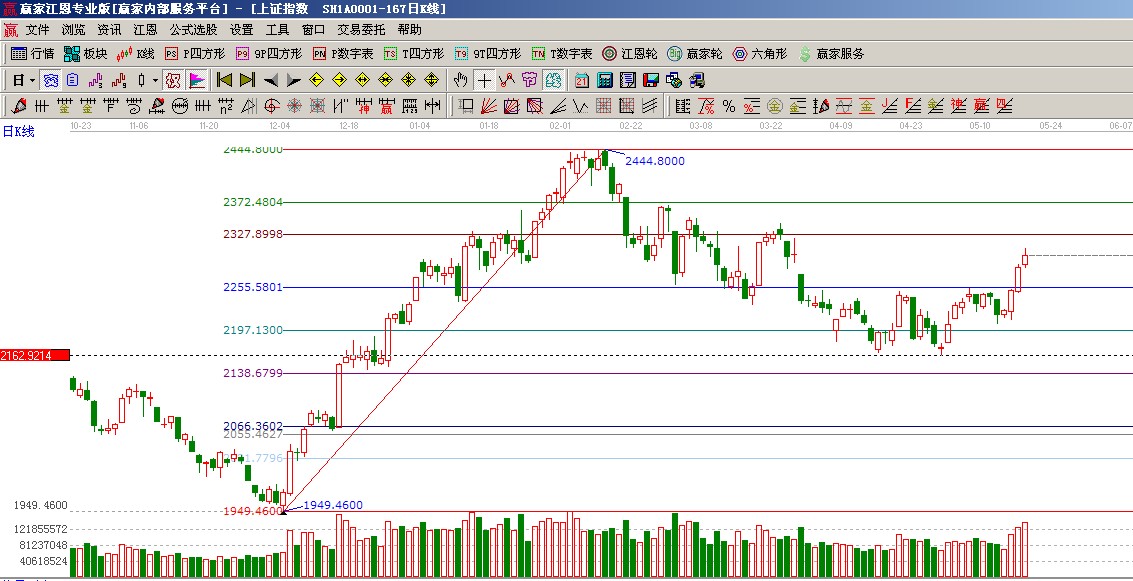
Task: Expand the candlestick style dropdown arrow
Action: click(155, 80)
